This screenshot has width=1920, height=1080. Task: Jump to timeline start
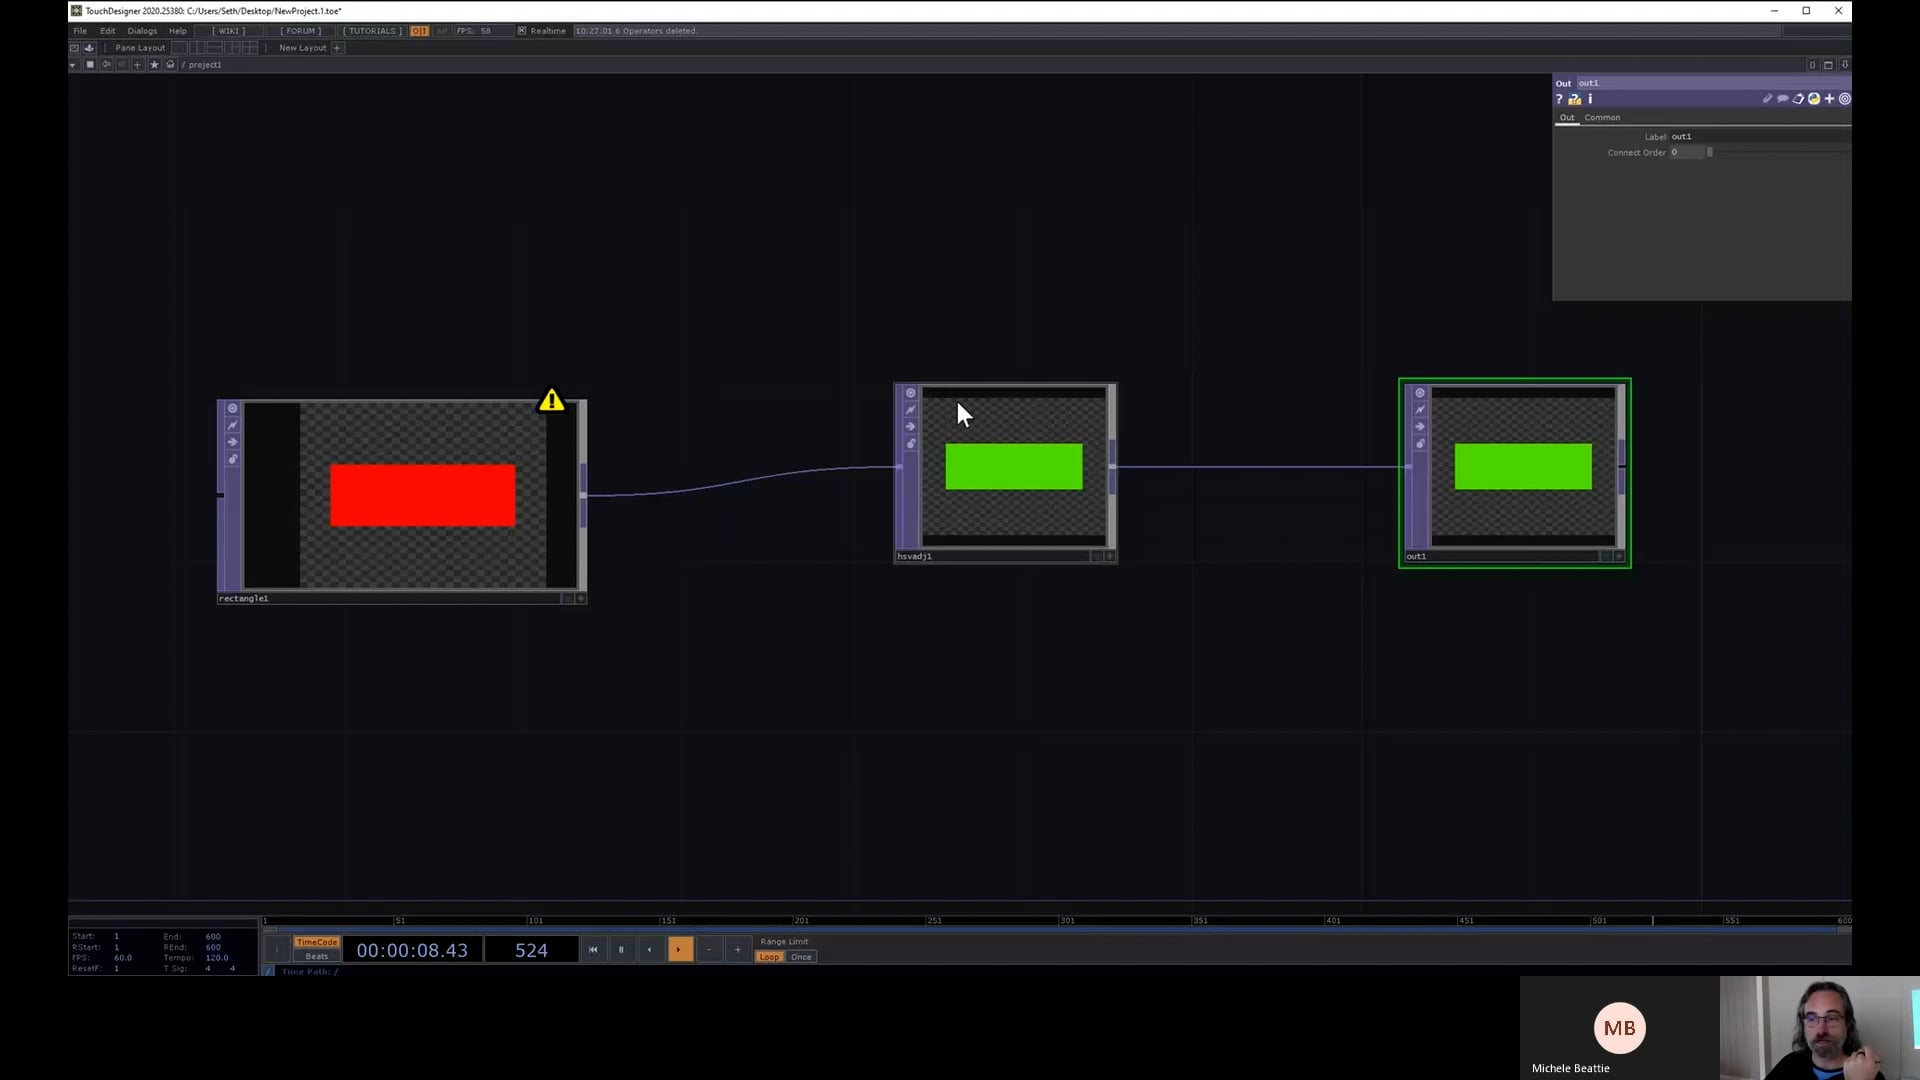pyautogui.click(x=593, y=950)
